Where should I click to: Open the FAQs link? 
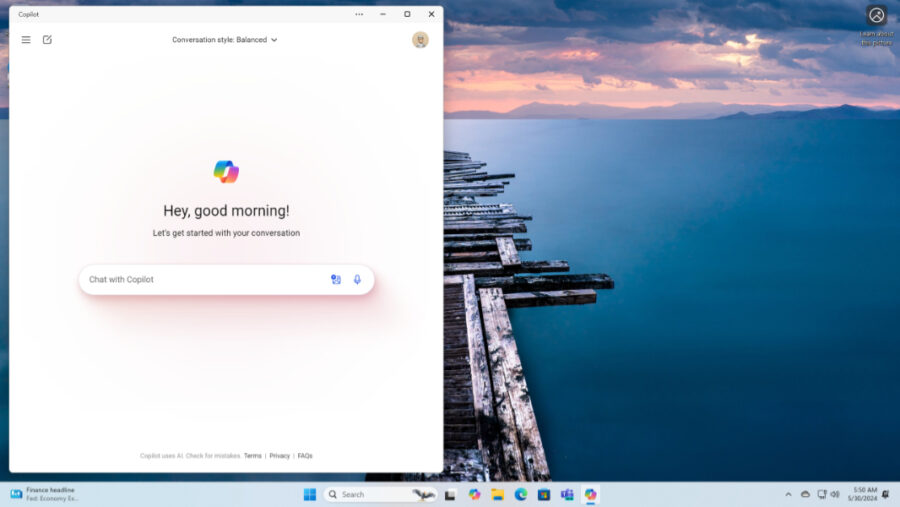[x=305, y=456]
